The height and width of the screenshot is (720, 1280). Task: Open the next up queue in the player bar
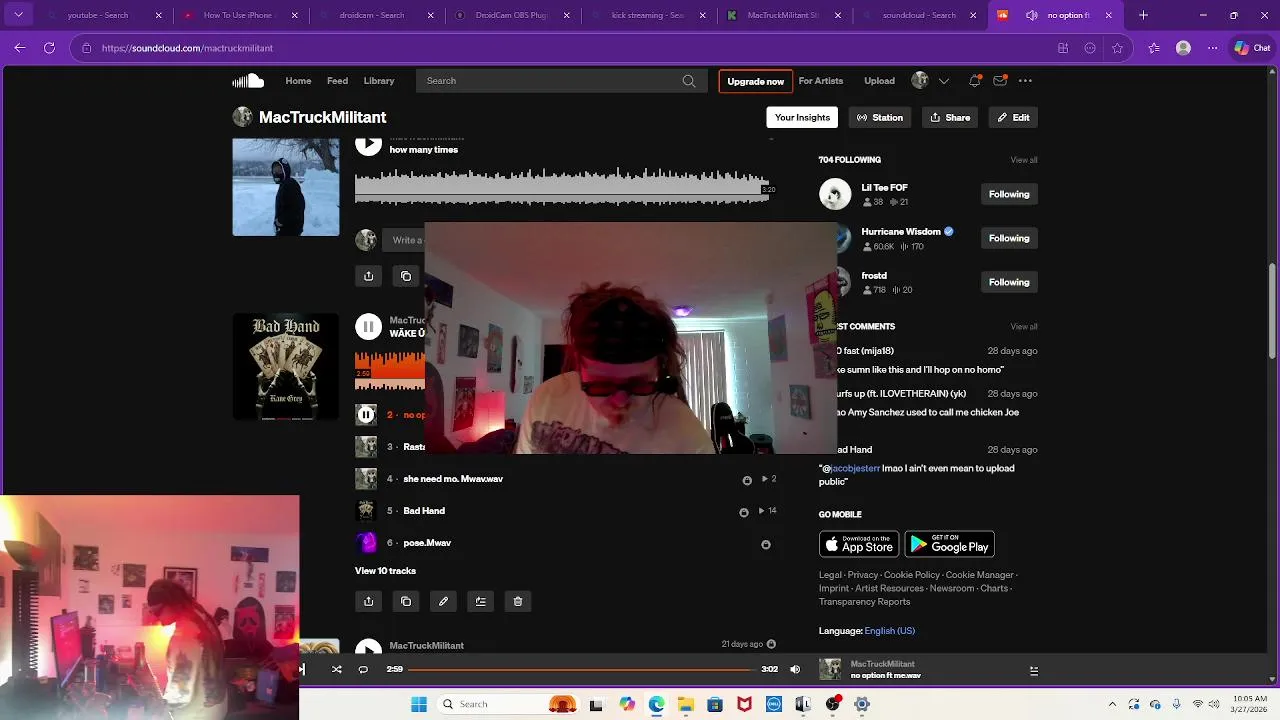pos(1034,670)
